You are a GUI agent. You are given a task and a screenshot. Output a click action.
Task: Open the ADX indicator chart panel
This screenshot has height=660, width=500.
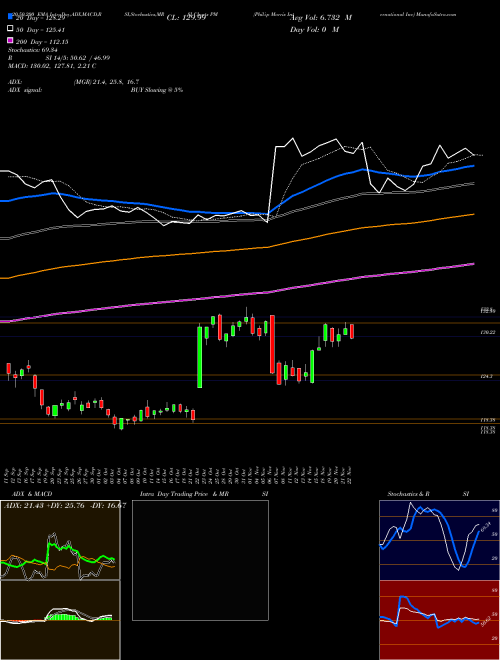(60, 540)
